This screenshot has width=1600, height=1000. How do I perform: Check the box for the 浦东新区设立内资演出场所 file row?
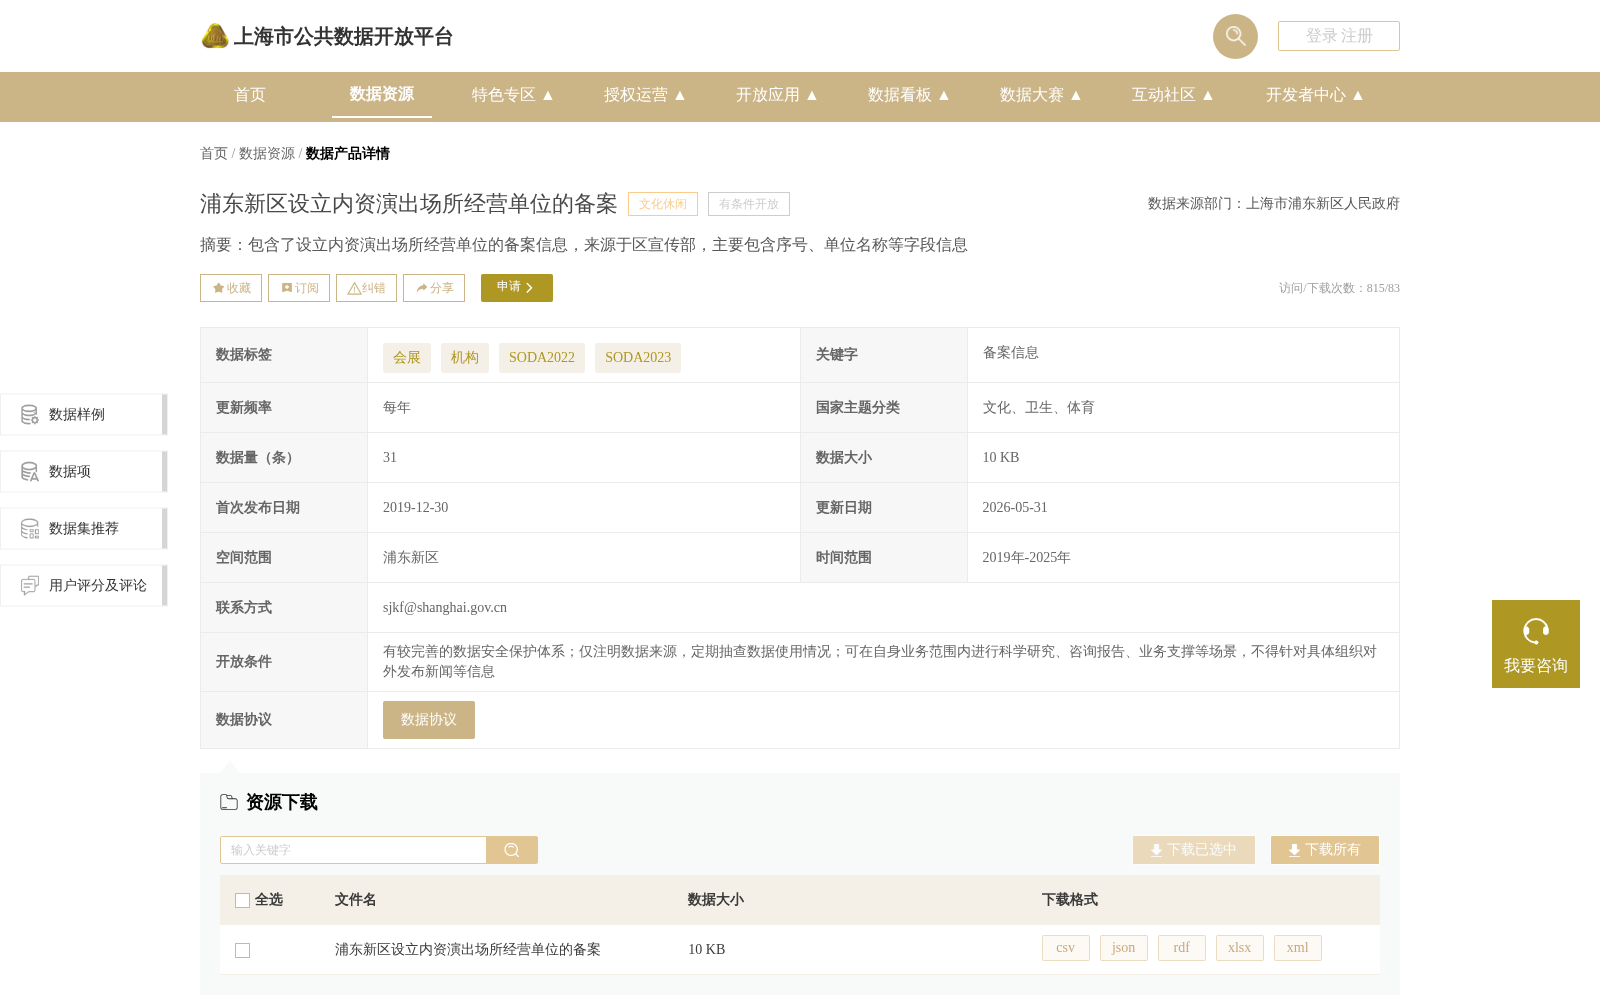242,950
